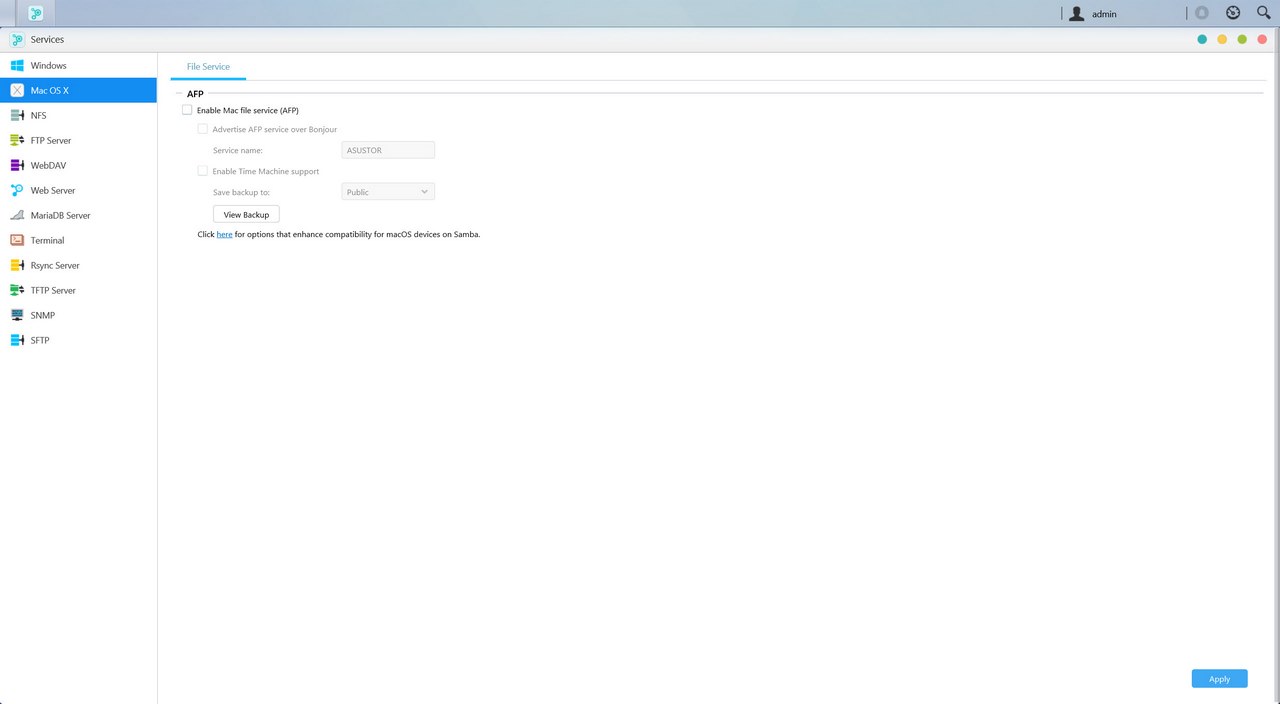Open the Save backup to Public dropdown
The image size is (1280, 704).
point(388,192)
